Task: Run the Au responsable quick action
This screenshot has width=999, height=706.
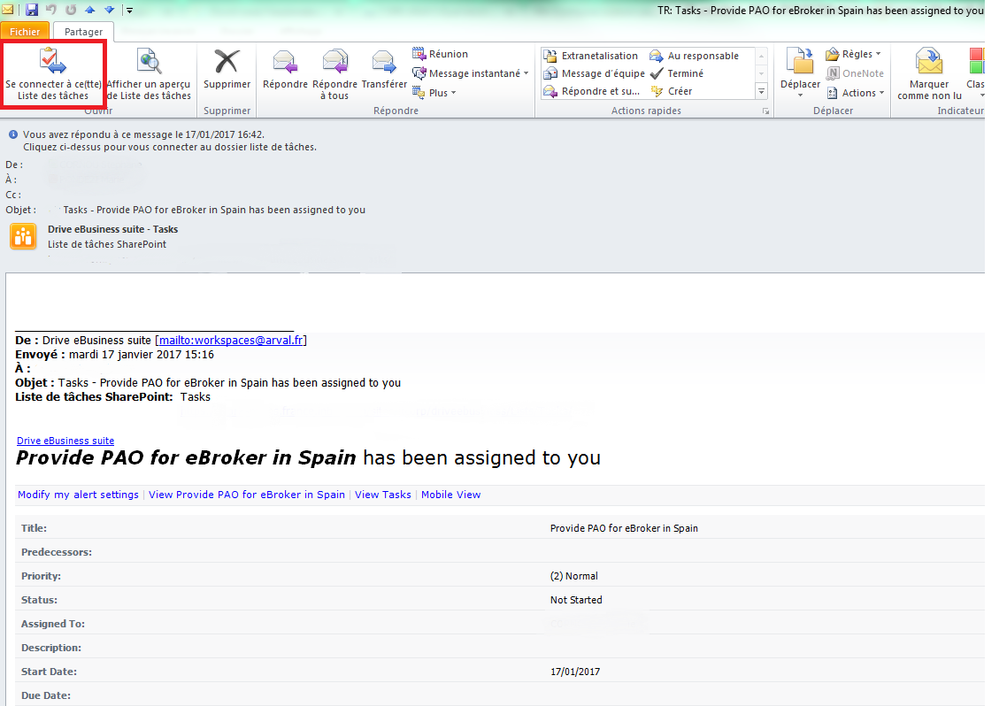Action: tap(694, 56)
